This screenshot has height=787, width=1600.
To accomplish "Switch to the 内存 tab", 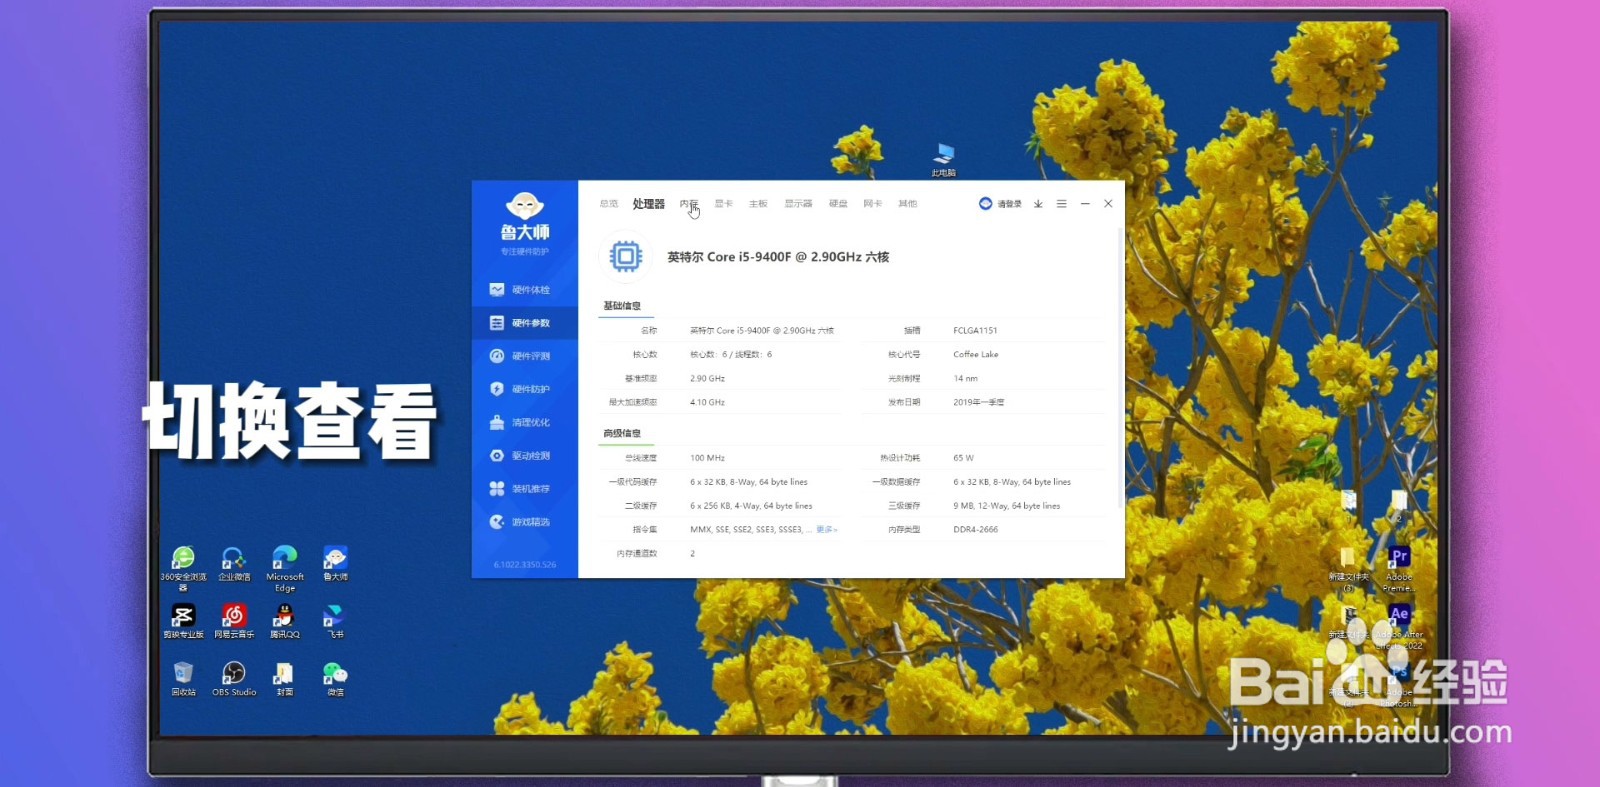I will tap(689, 204).
